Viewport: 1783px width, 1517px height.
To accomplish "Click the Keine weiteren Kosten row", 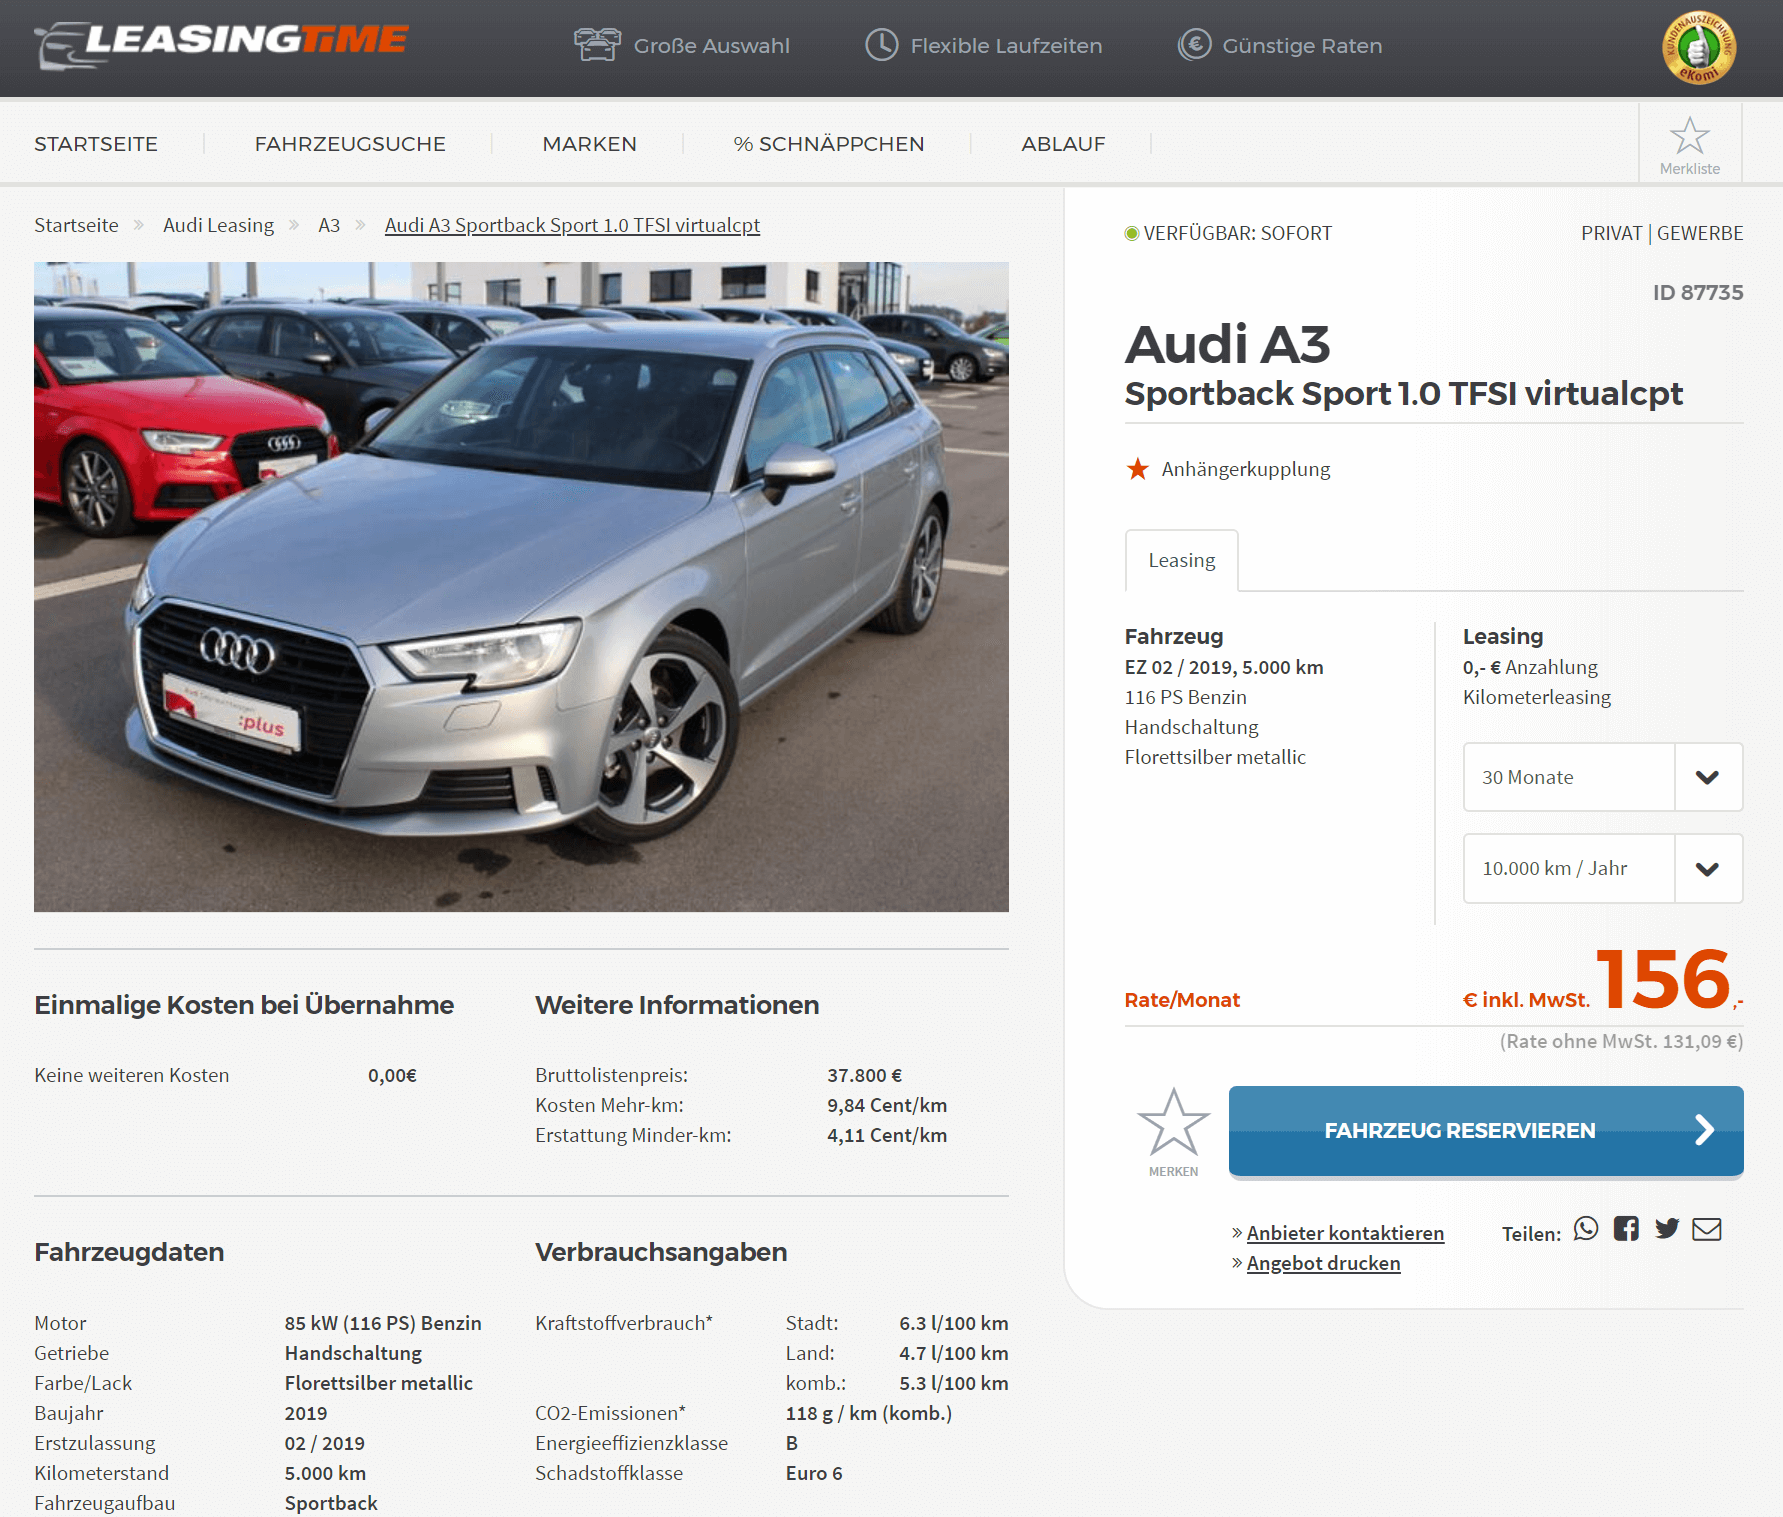I will click(226, 1075).
